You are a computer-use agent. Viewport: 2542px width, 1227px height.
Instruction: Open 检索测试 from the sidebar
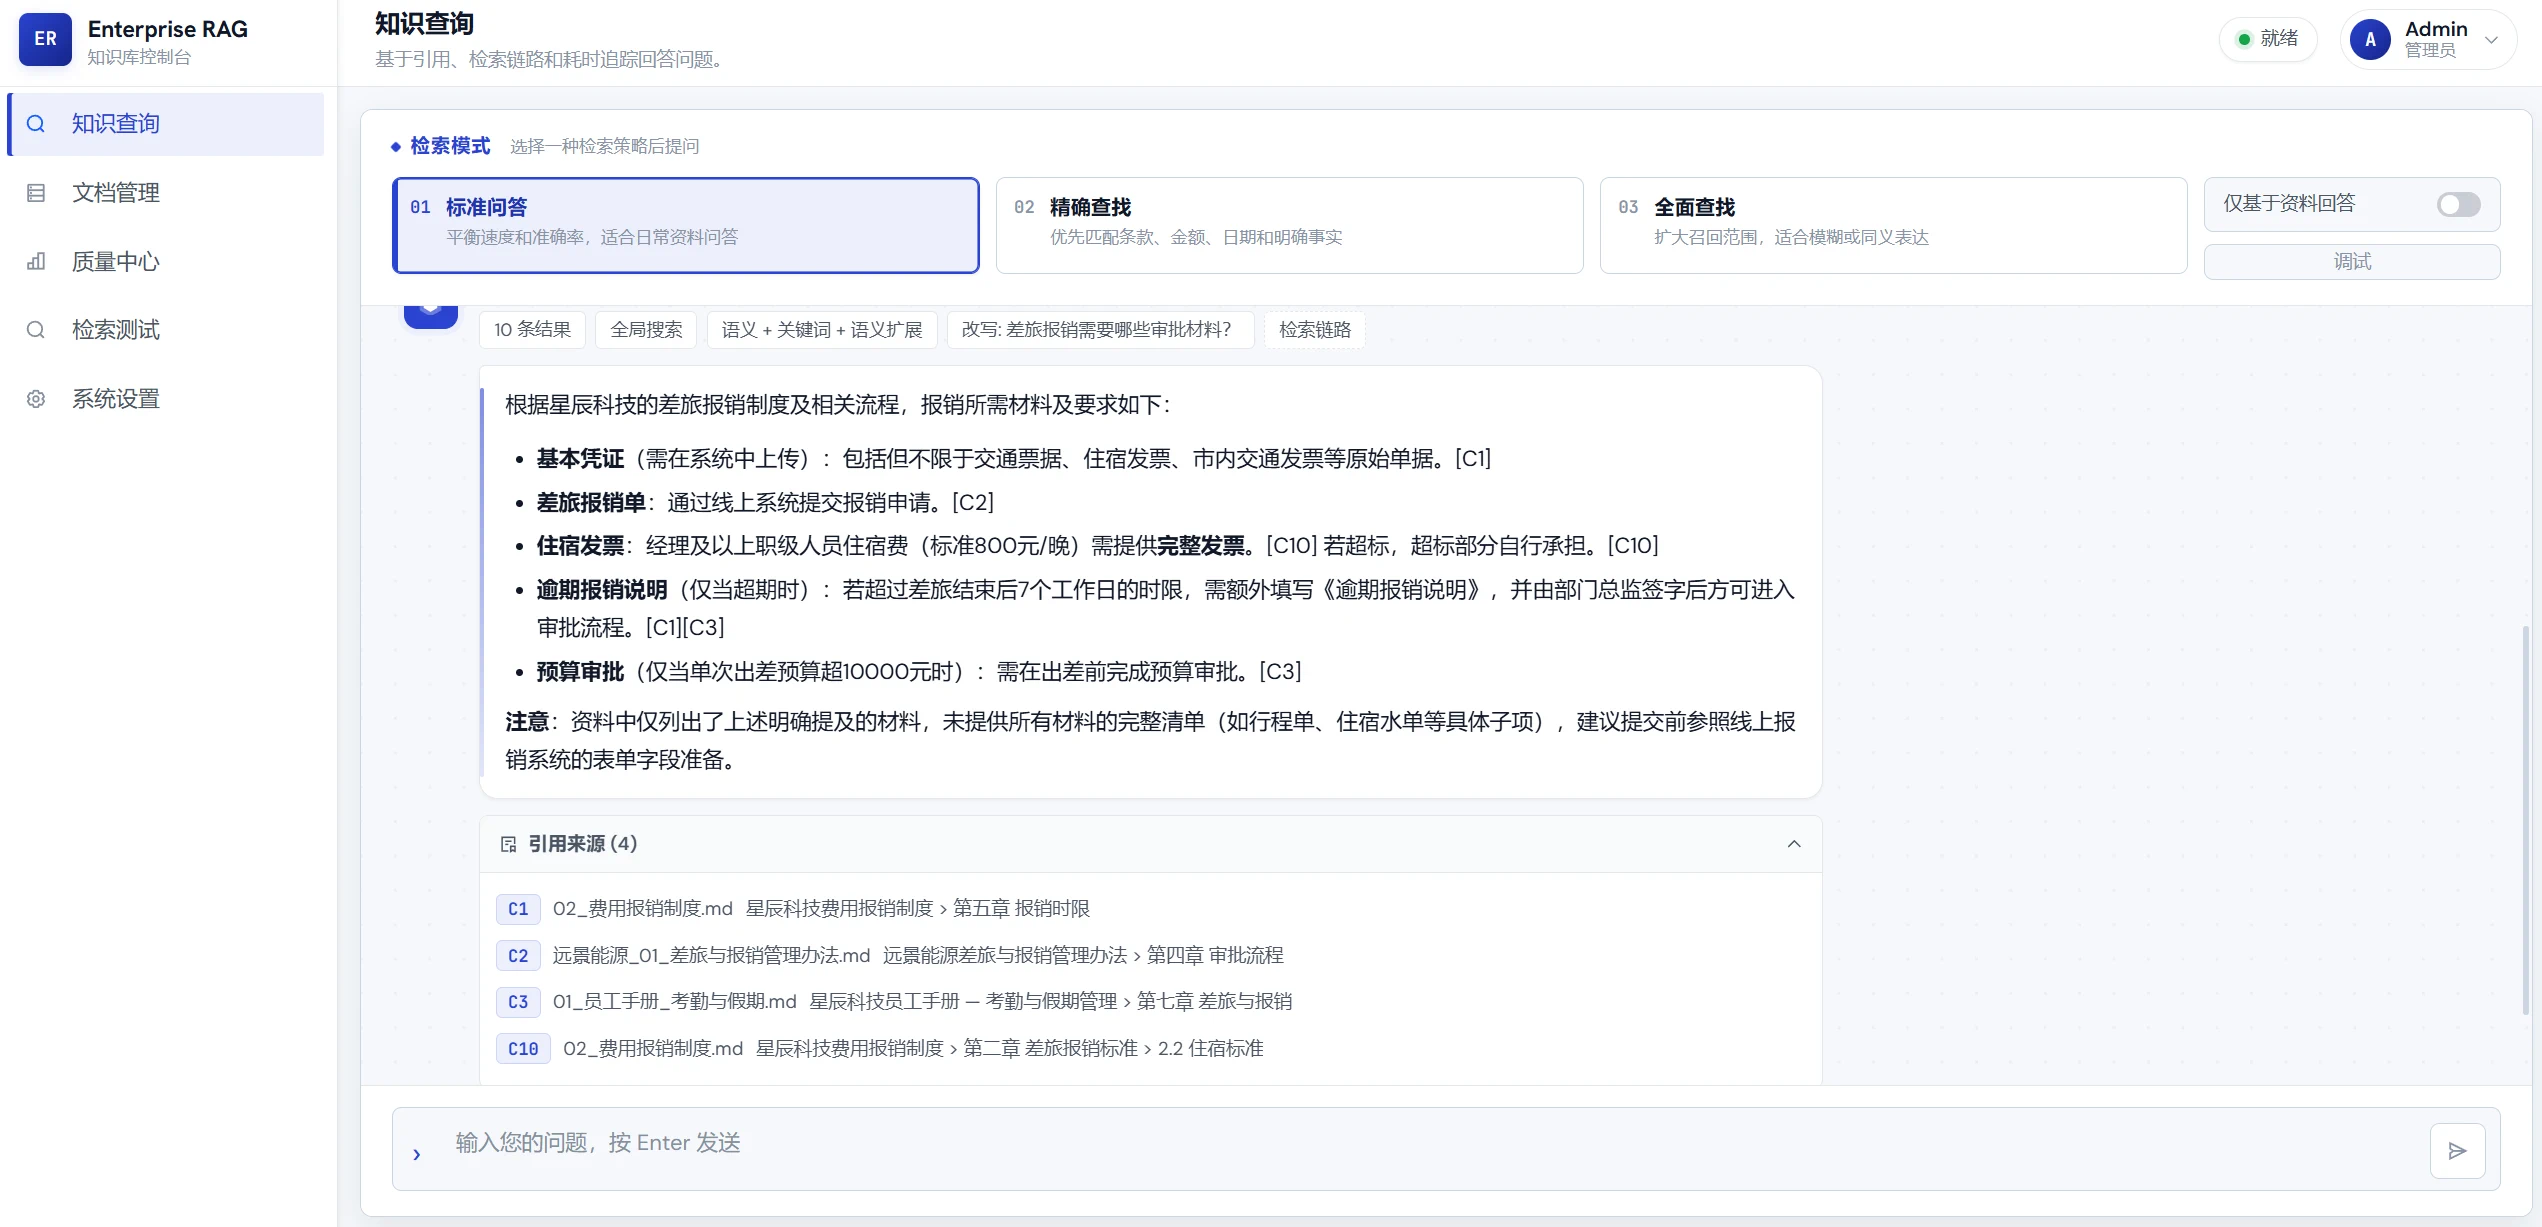166,330
